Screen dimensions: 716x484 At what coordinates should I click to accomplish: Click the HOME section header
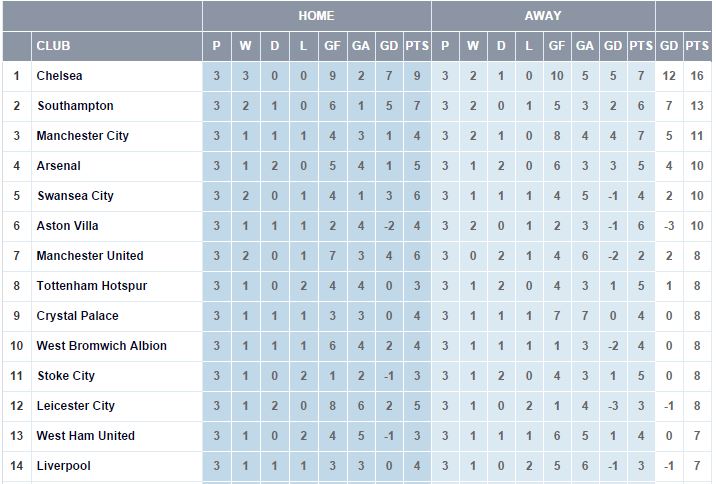(x=316, y=16)
